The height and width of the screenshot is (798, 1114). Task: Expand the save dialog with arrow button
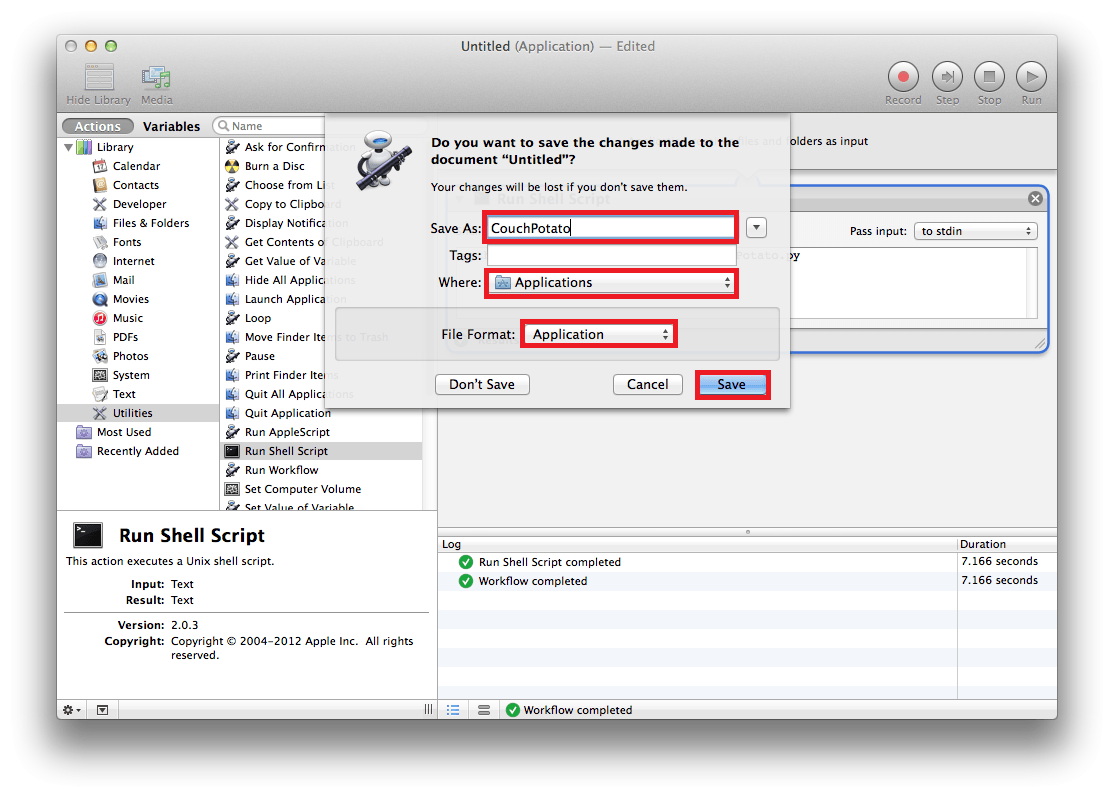[x=756, y=227]
